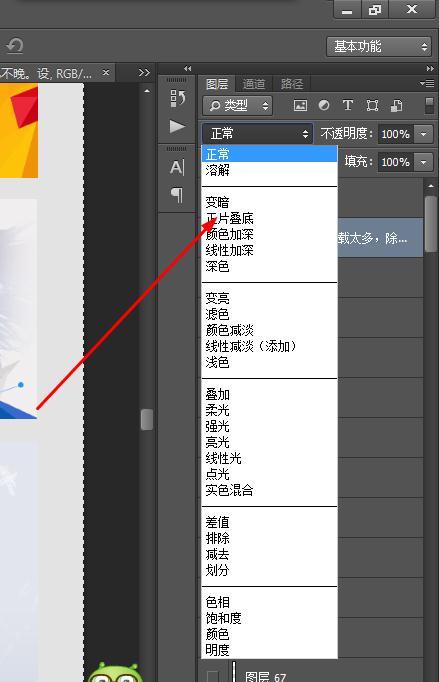Collapse the dock with left double arrows

tap(188, 68)
